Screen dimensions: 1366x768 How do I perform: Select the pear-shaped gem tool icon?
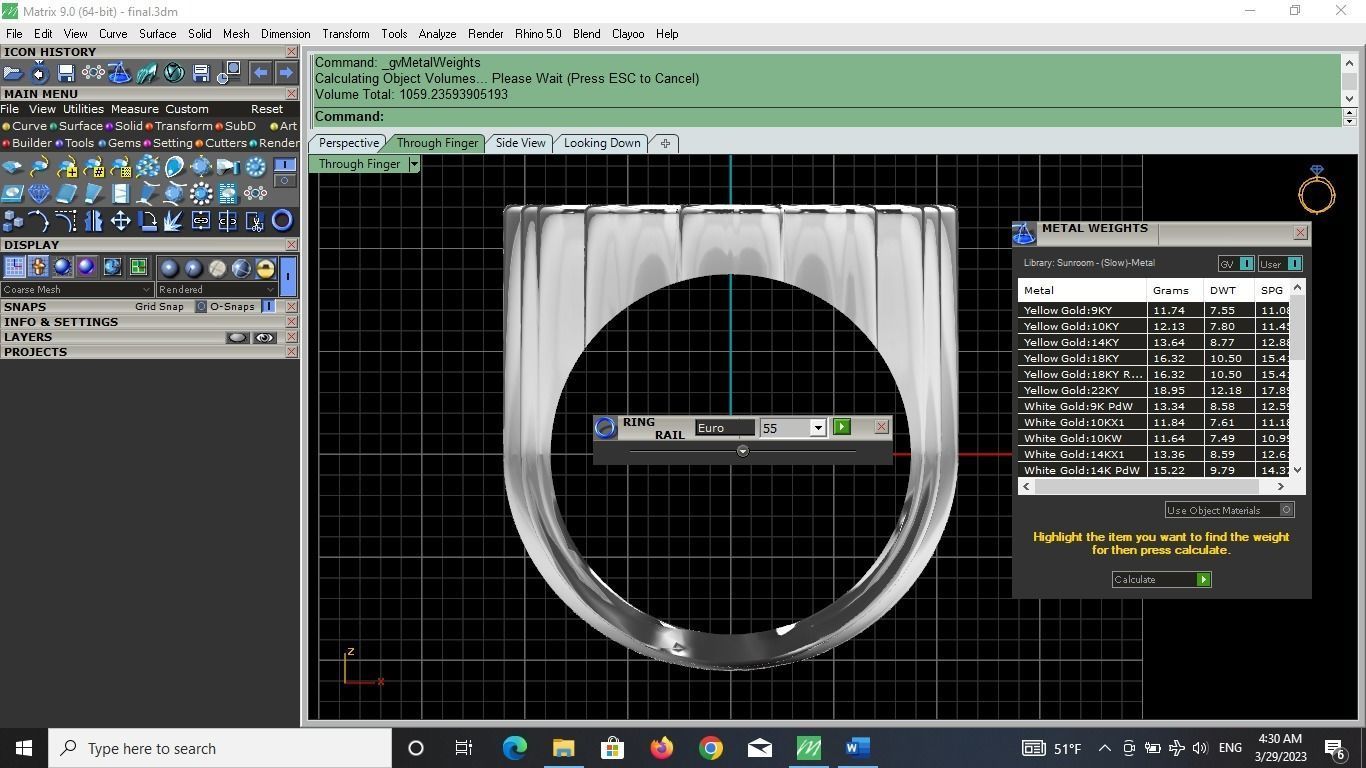click(x=174, y=166)
